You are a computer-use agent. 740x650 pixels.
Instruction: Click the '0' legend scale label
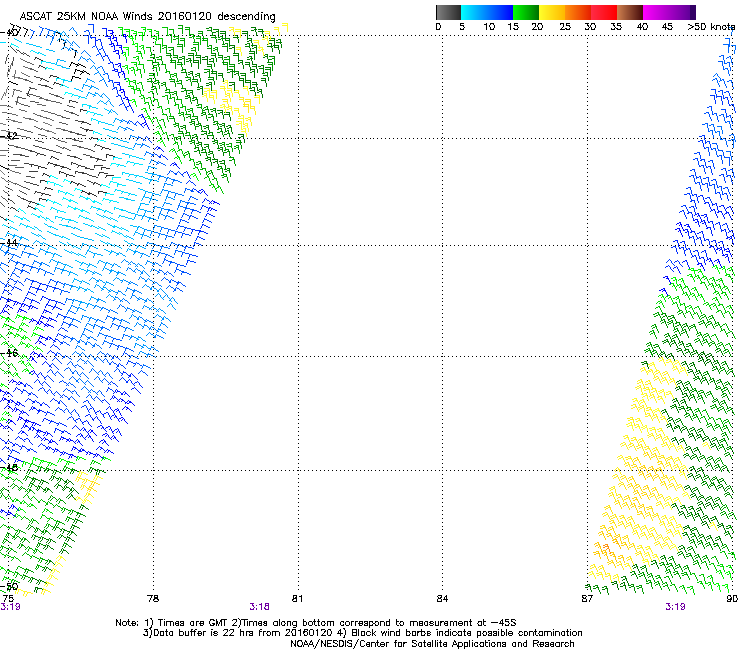point(438,27)
